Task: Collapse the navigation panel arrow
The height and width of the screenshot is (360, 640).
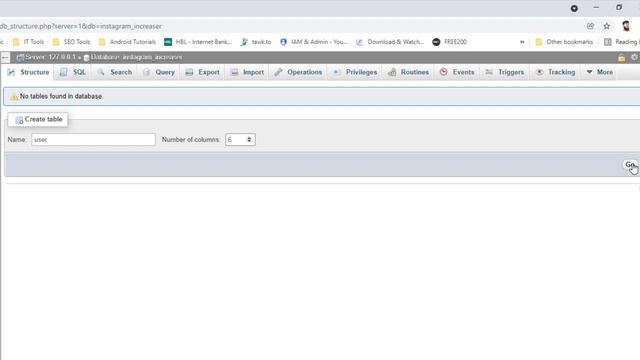Action: click(x=5, y=58)
